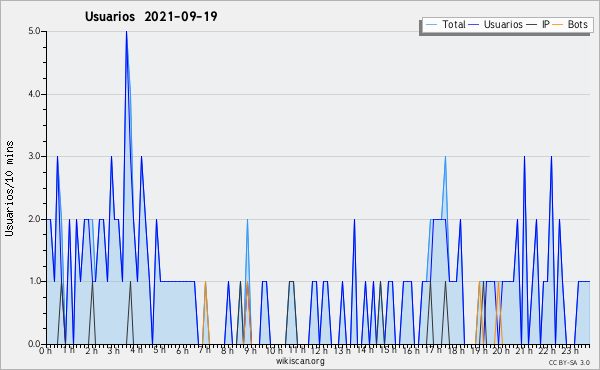Click the light blue peak at 3.0 near 17 h
The width and height of the screenshot is (600, 370).
tap(445, 157)
